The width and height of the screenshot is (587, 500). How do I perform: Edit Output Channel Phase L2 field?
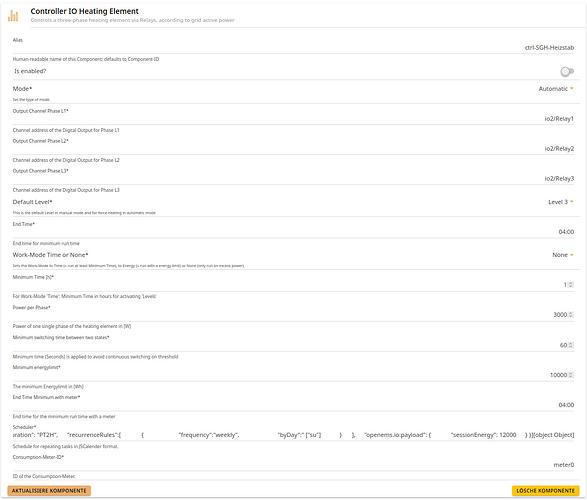tap(293, 149)
